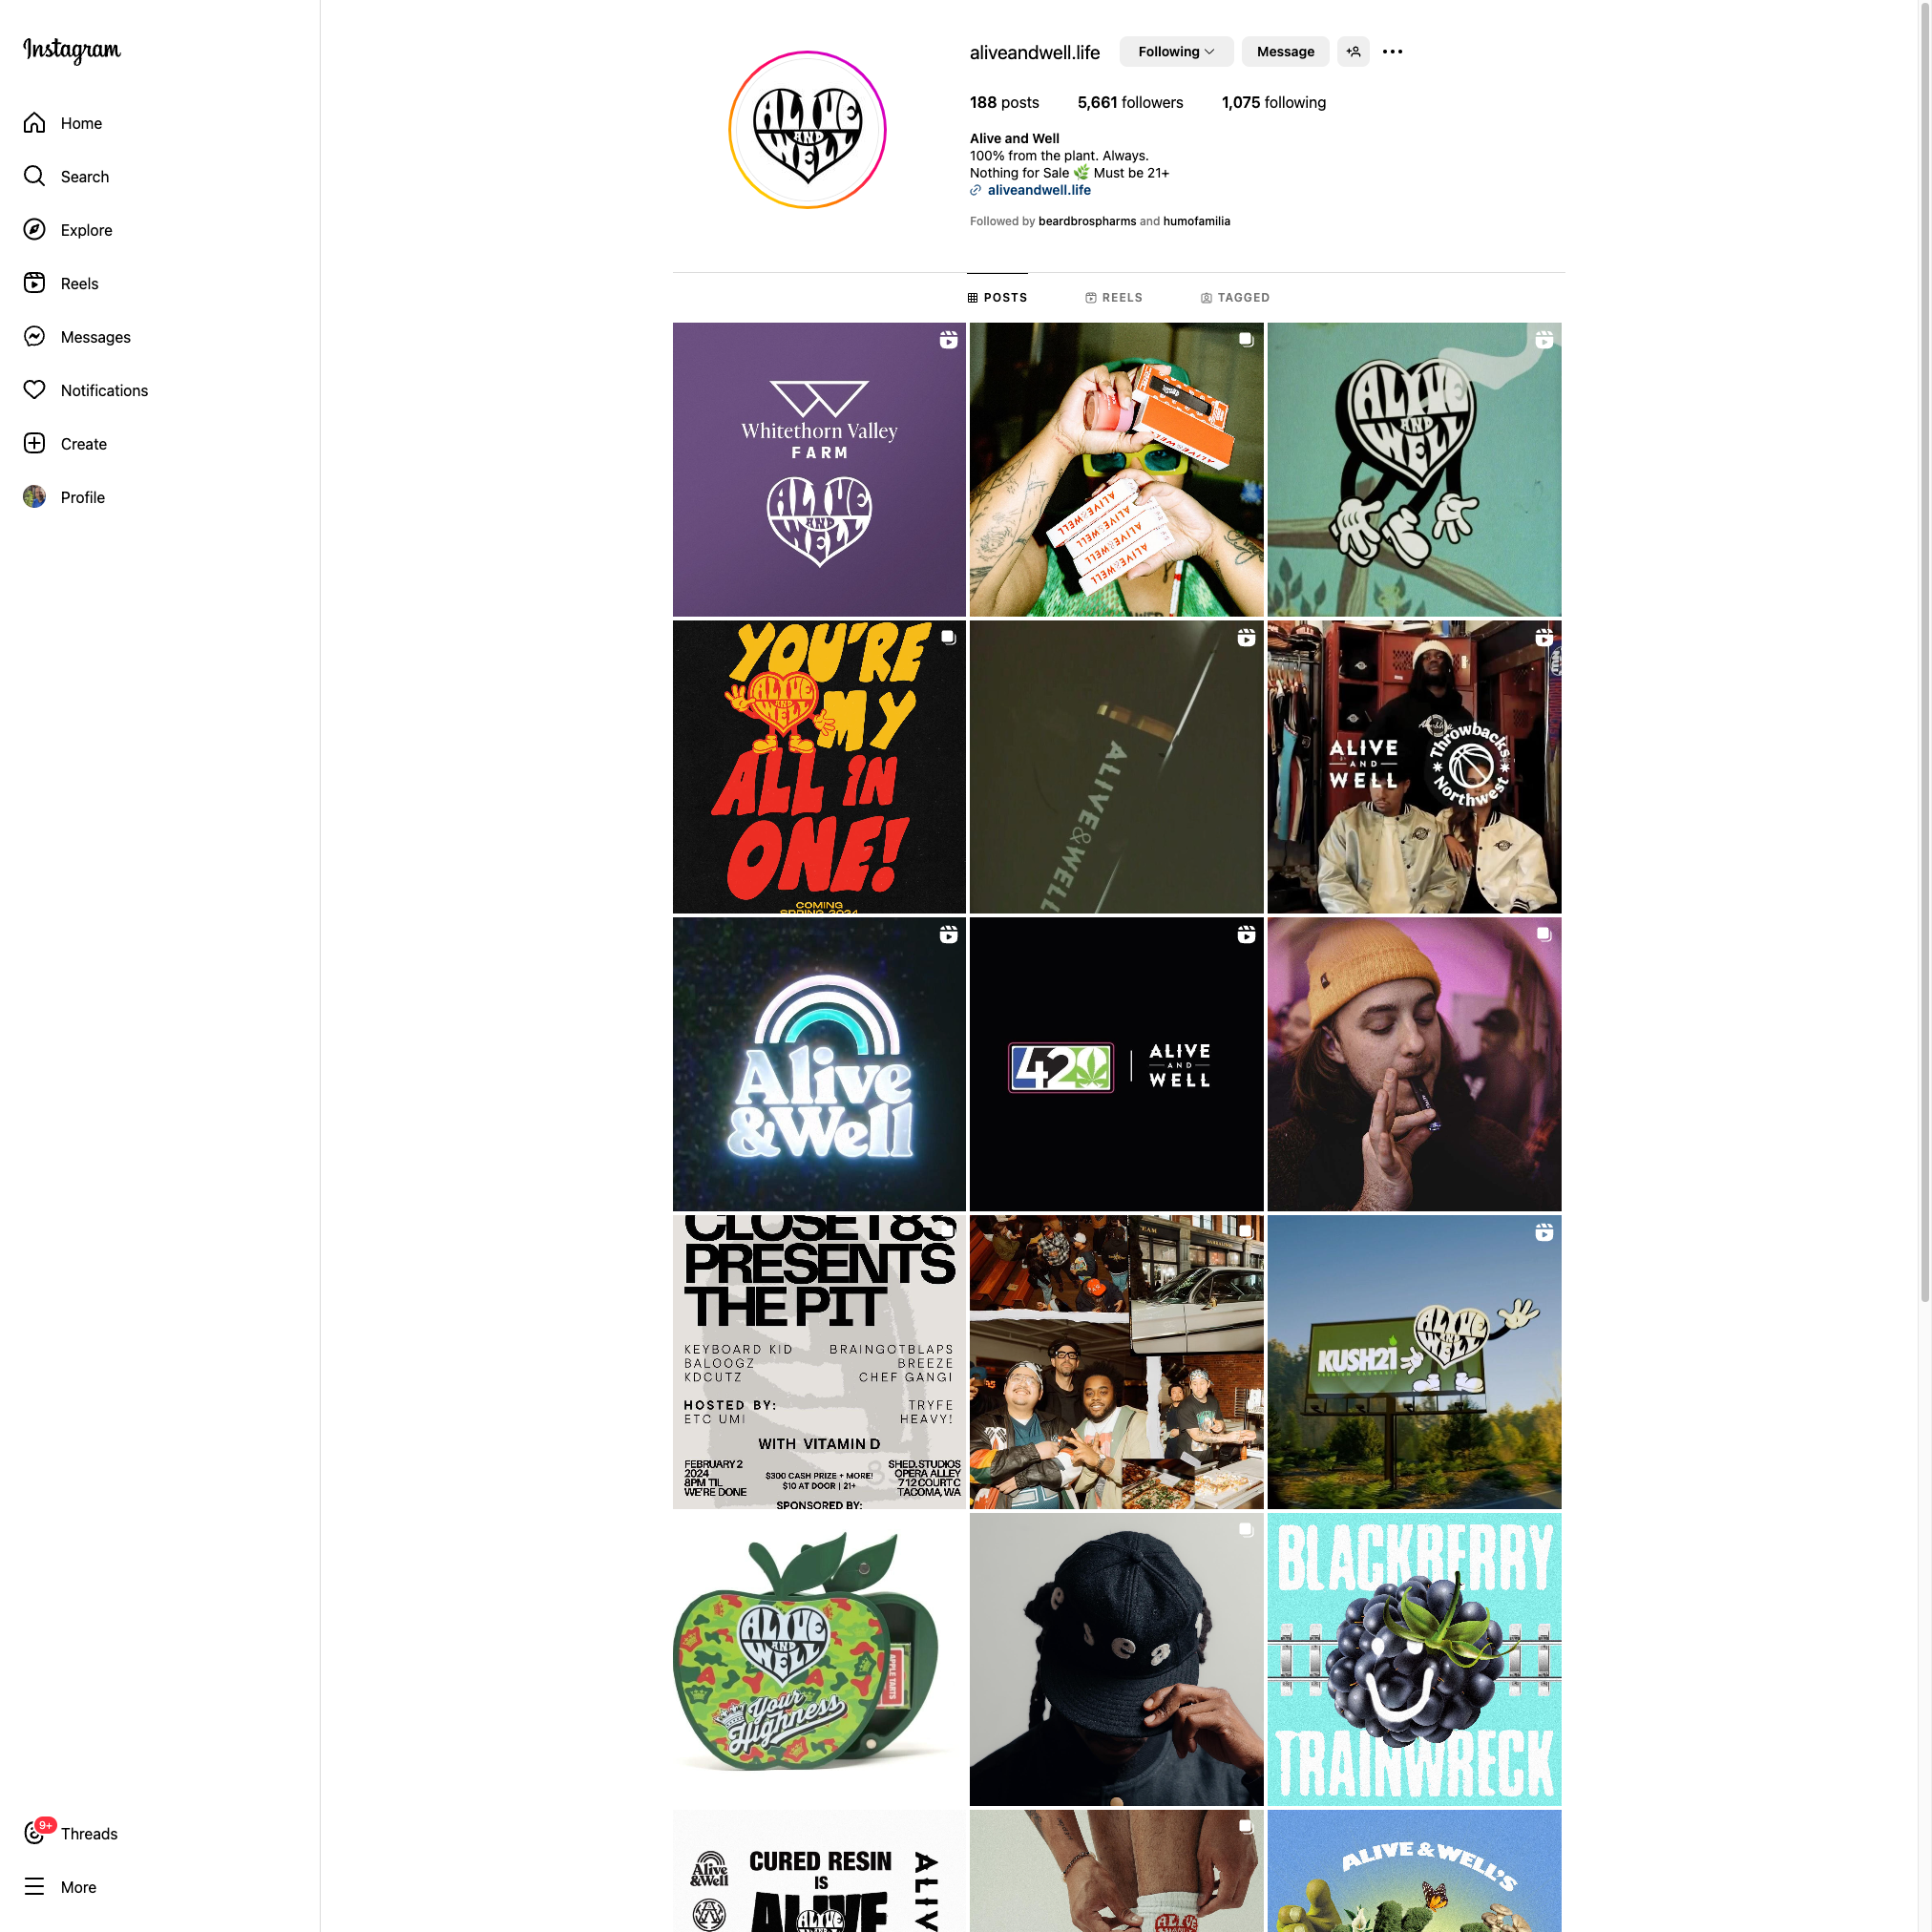
Task: Open the Messages messenger icon
Action: click(34, 337)
